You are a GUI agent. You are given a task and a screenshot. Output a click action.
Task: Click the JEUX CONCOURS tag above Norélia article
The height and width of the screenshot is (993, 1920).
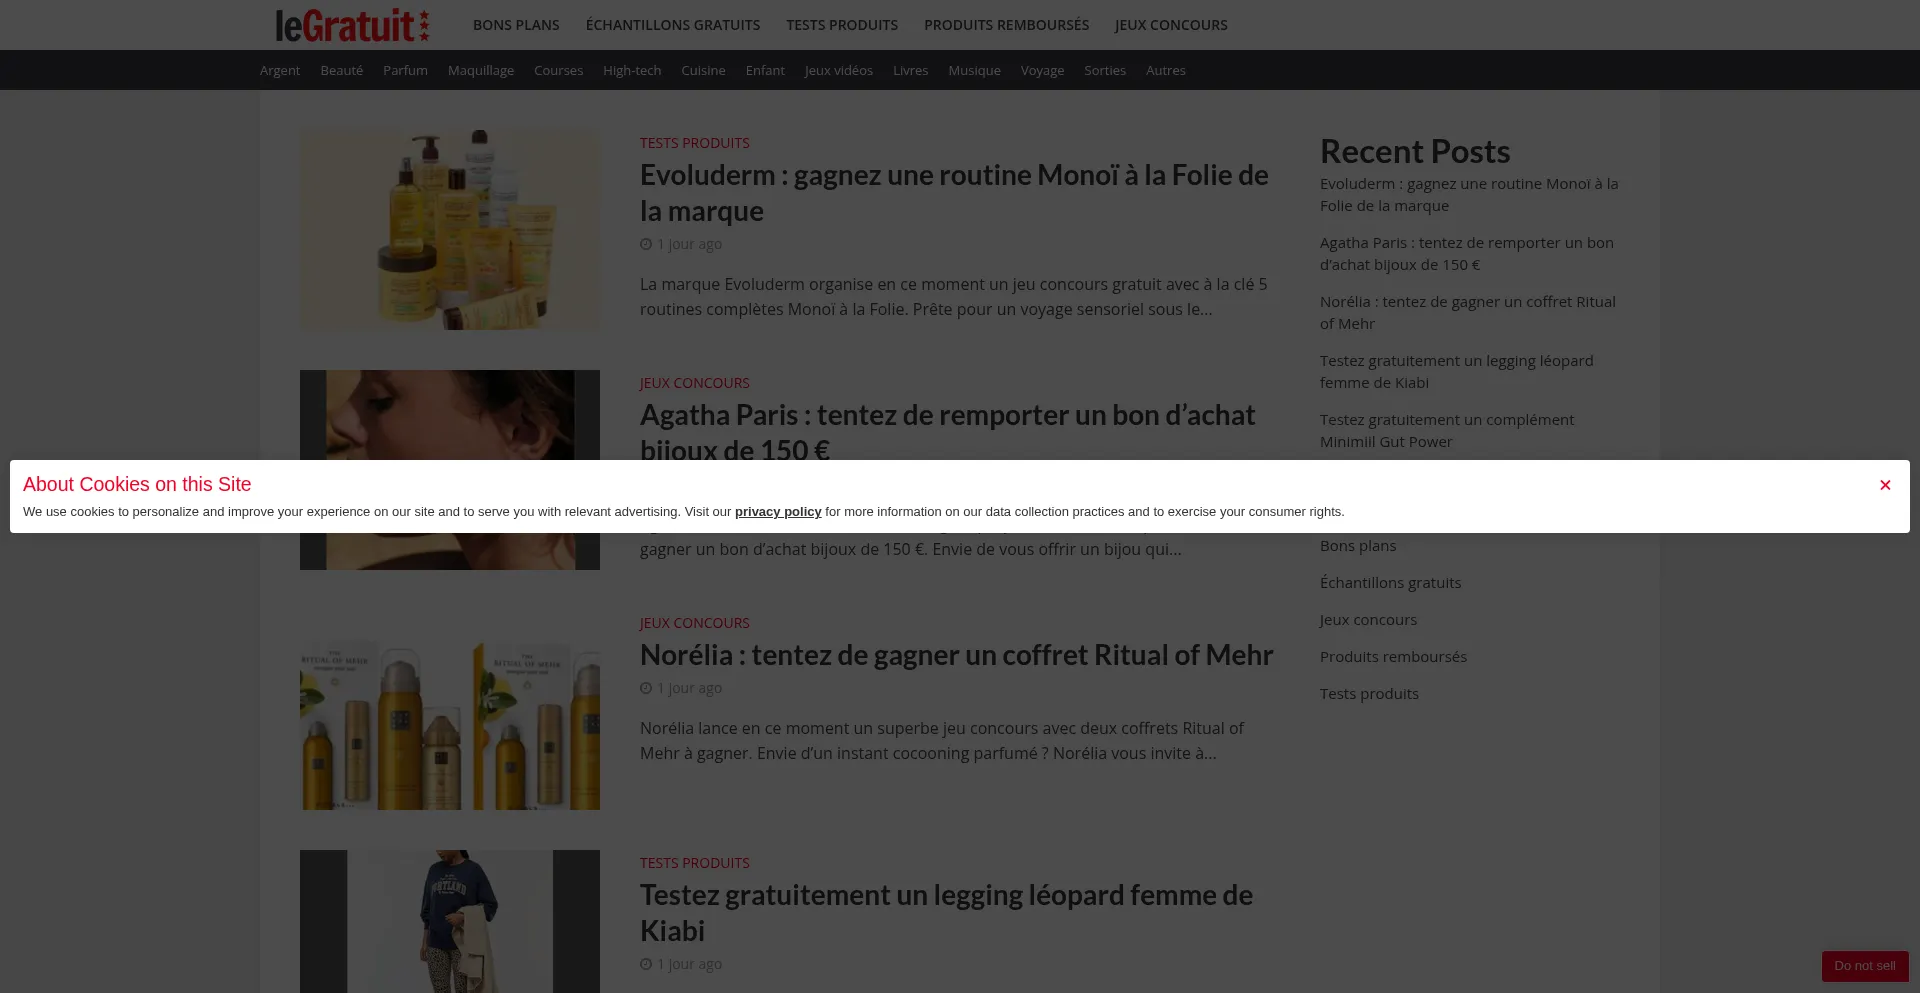[x=695, y=623]
